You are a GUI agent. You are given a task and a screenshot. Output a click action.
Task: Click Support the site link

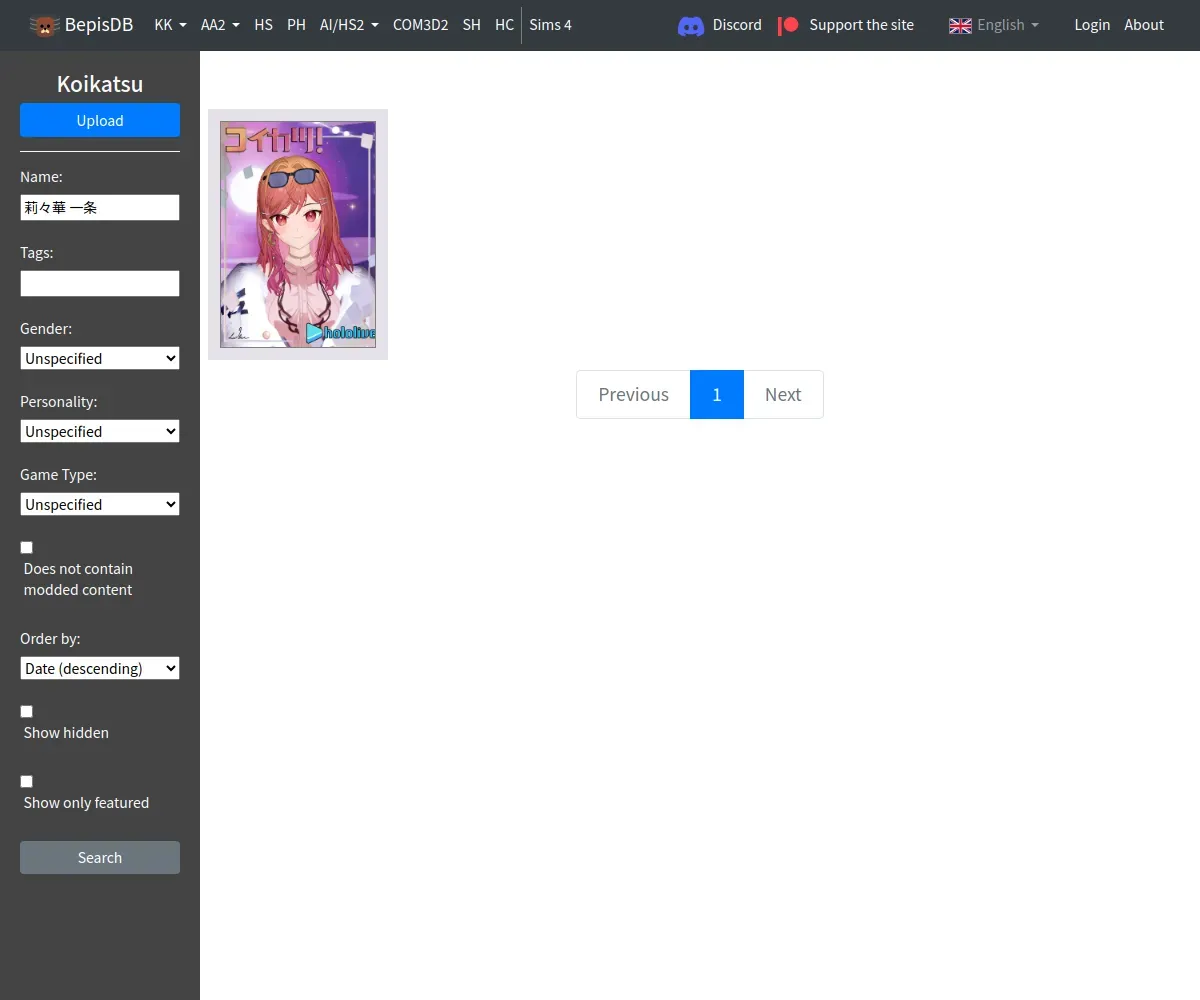(861, 25)
